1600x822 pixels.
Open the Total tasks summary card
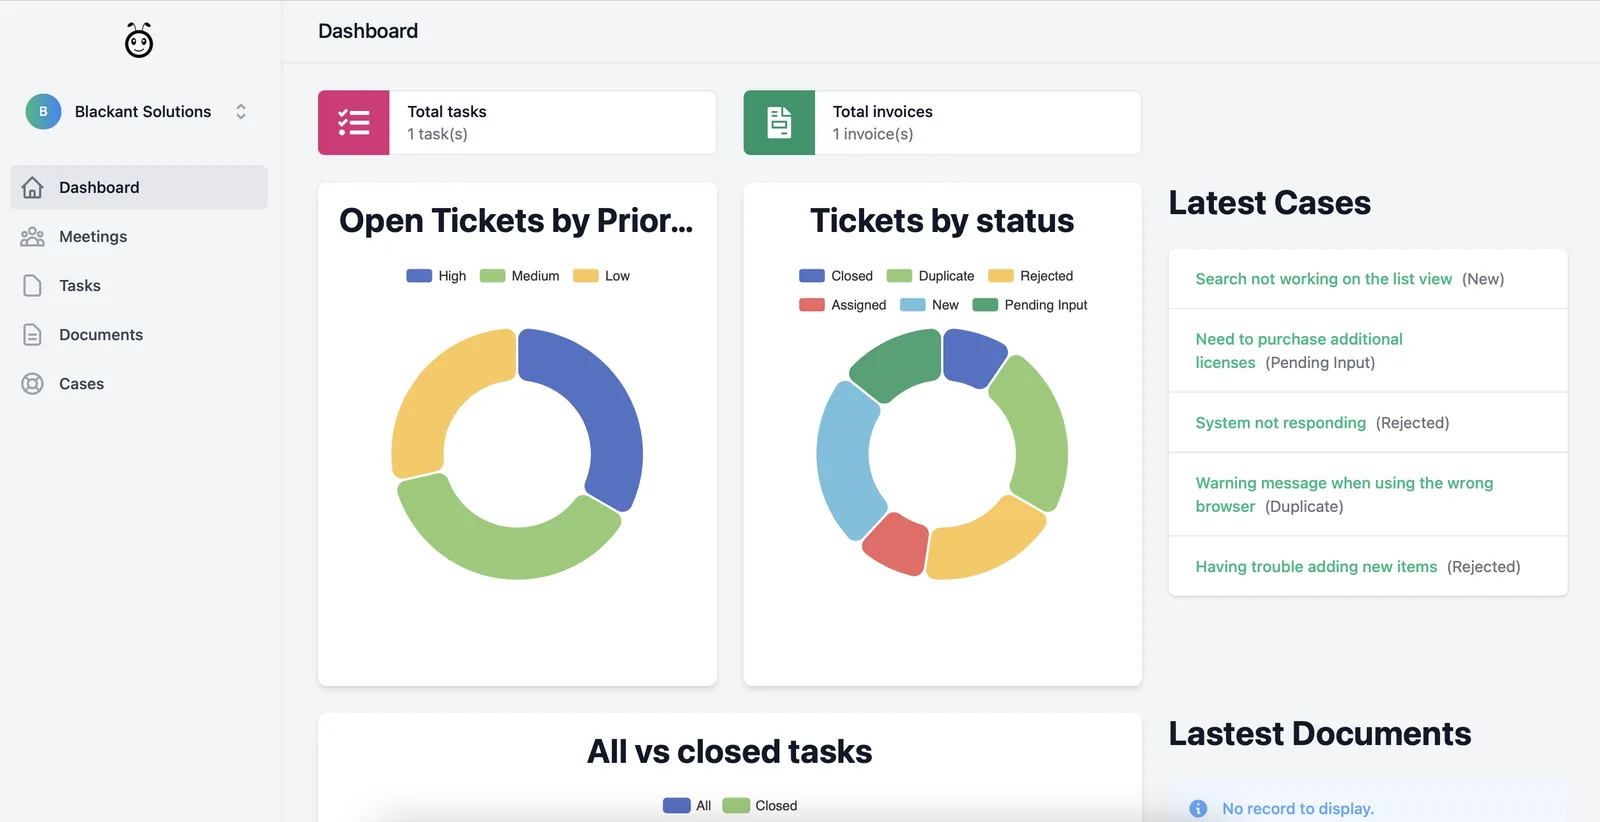tap(517, 123)
